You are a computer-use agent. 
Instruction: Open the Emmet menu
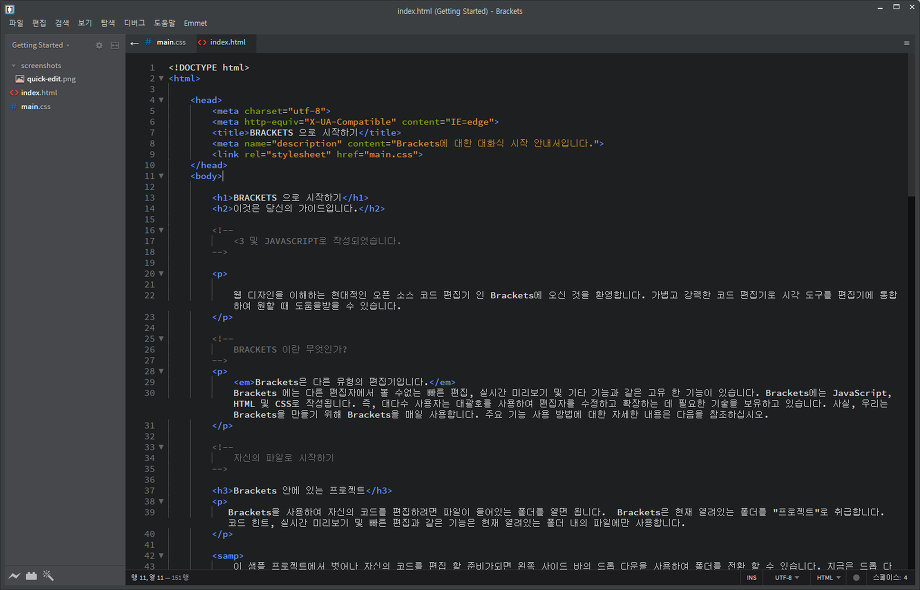[195, 23]
